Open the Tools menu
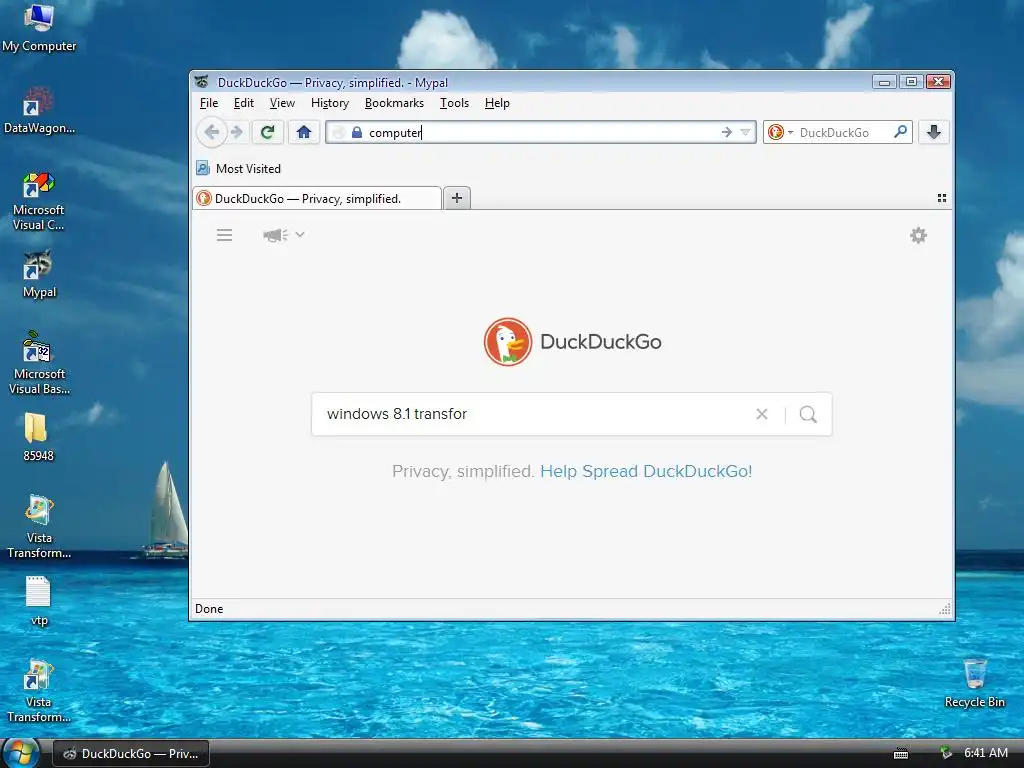 coord(454,103)
